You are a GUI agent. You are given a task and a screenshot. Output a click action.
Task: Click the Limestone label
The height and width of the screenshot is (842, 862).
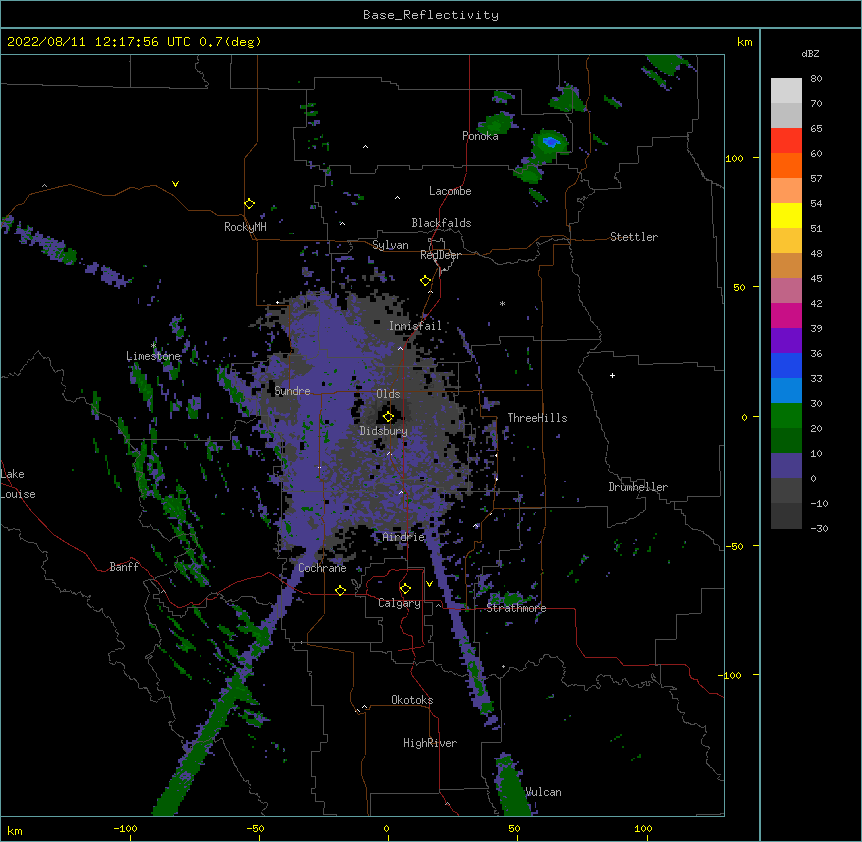pyautogui.click(x=153, y=356)
